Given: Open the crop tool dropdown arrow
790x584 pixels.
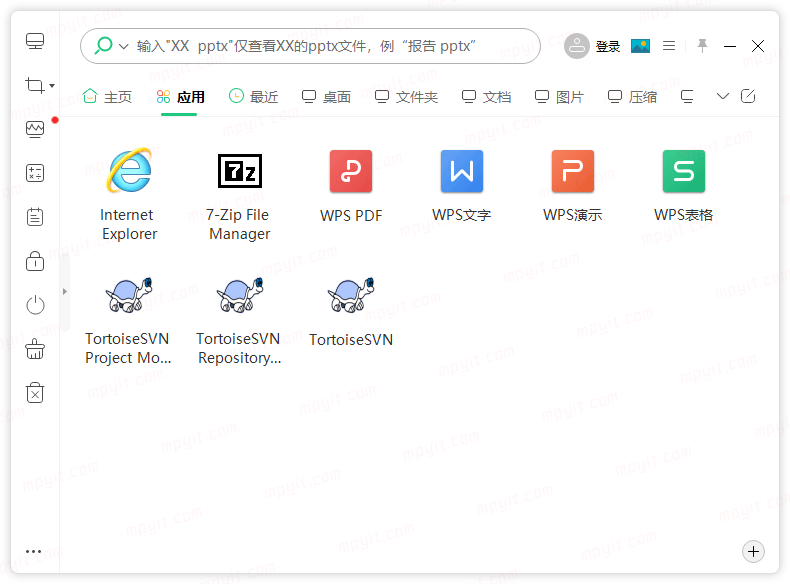Looking at the screenshot, I should pyautogui.click(x=52, y=86).
